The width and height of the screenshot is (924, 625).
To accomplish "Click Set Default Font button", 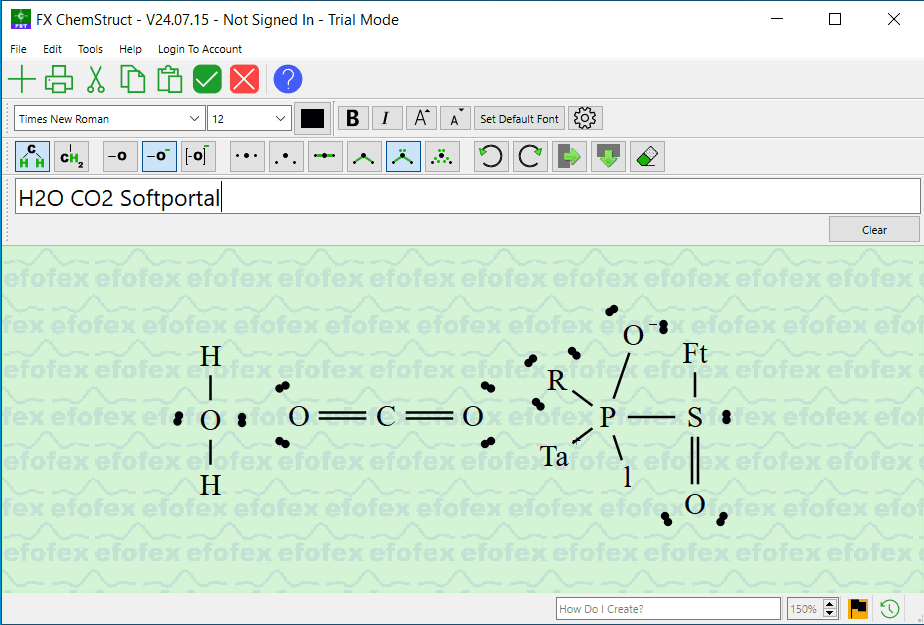I will (x=519, y=118).
